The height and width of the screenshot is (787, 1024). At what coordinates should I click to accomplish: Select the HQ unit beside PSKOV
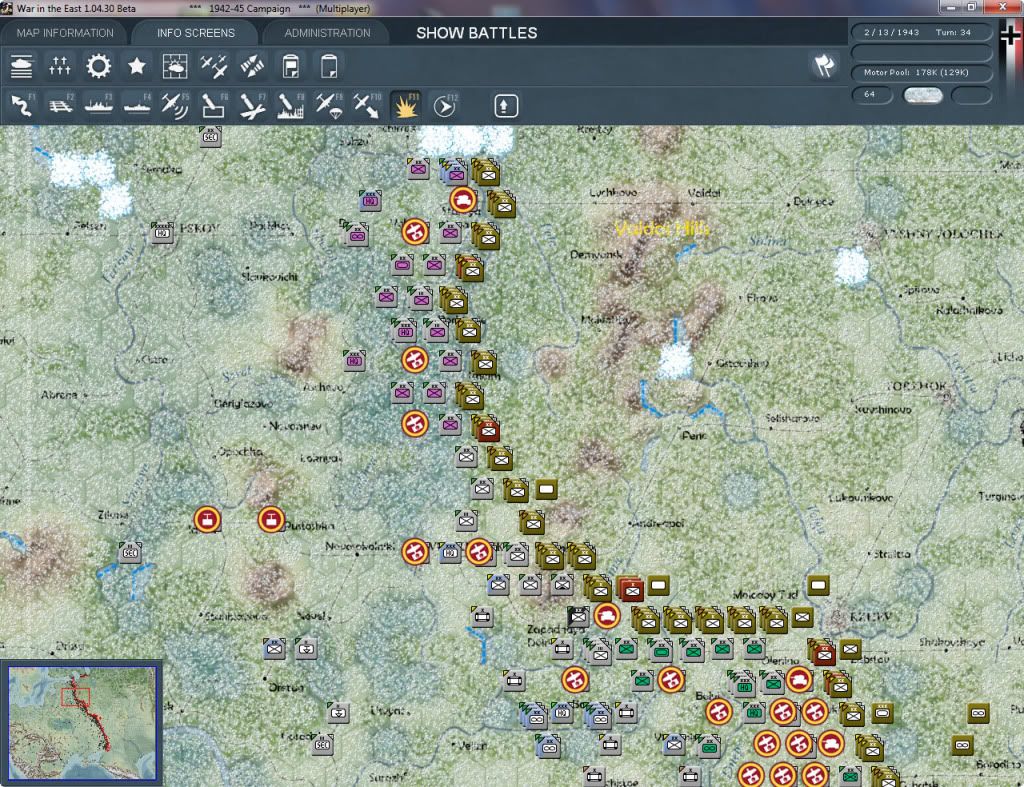[x=162, y=232]
